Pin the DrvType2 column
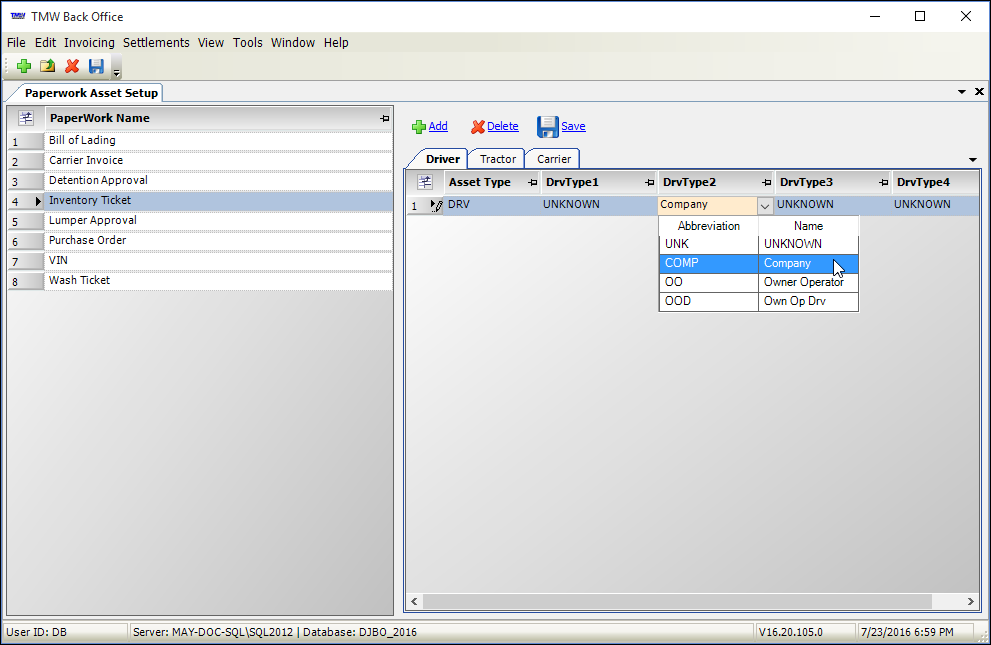This screenshot has height=645, width=991. click(x=766, y=183)
